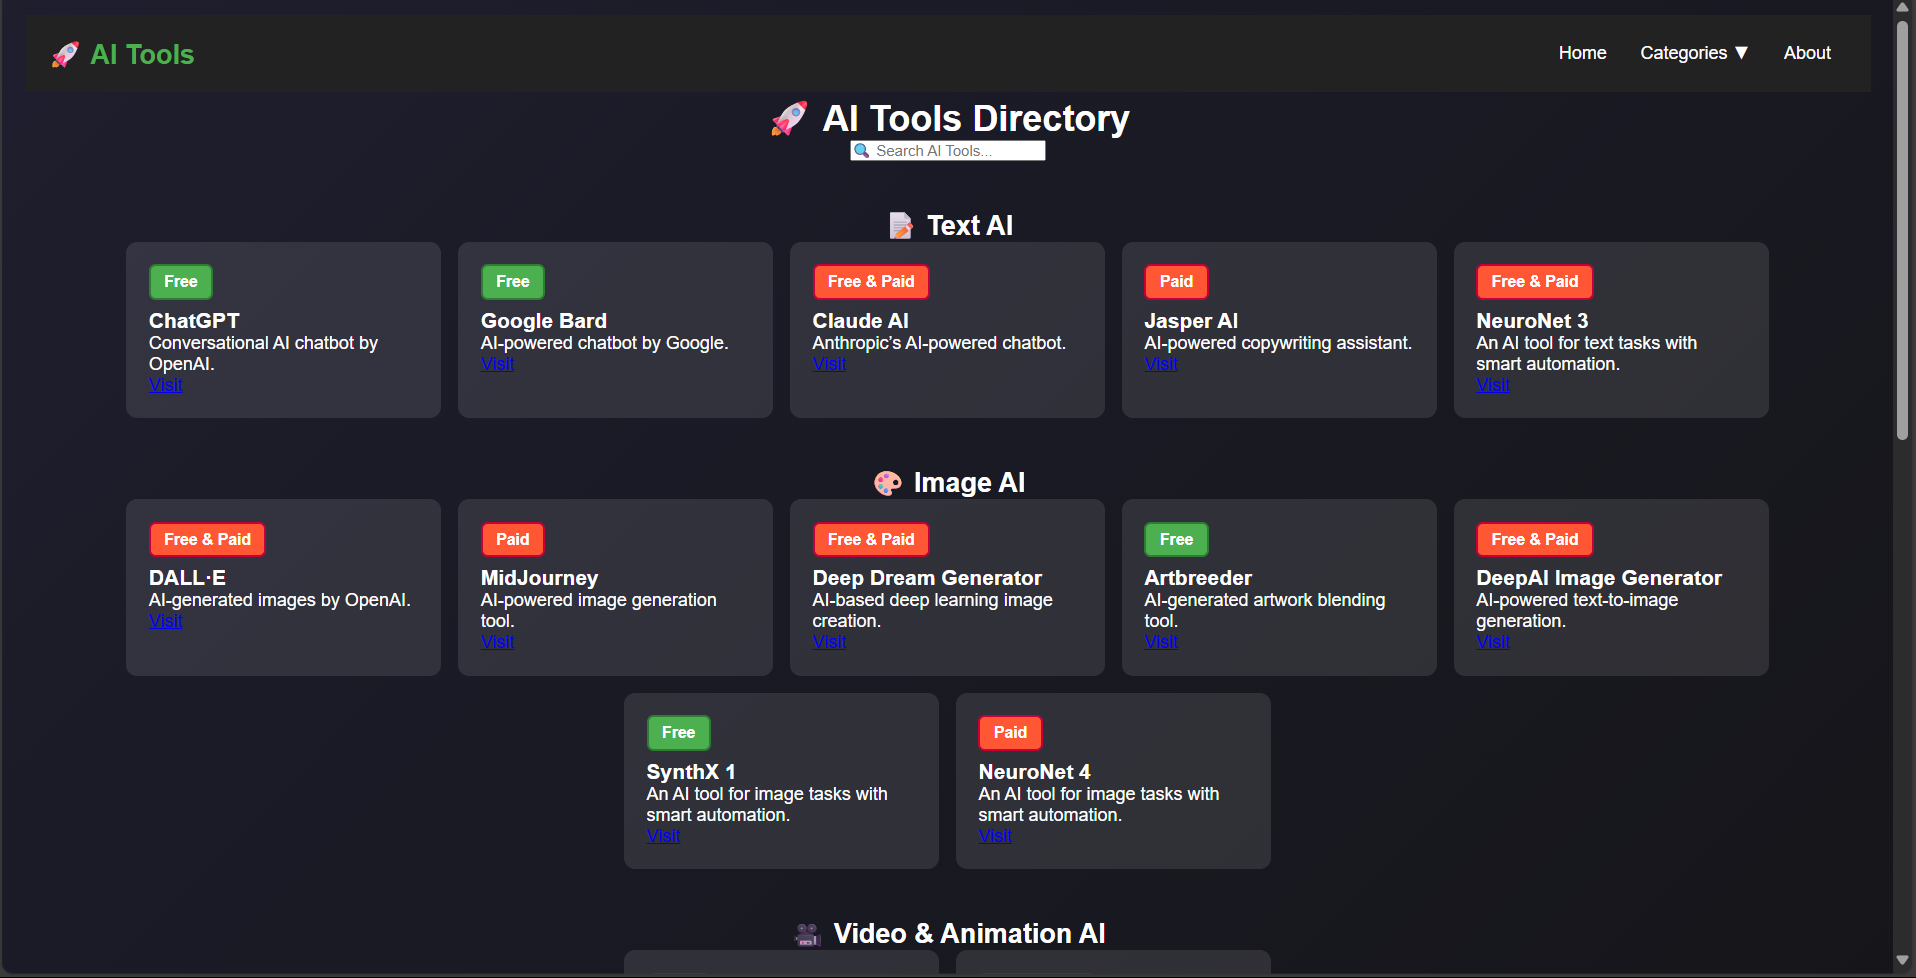Image resolution: width=1916 pixels, height=978 pixels.
Task: Click the Paid badge on MidJourney card
Action: (x=513, y=540)
